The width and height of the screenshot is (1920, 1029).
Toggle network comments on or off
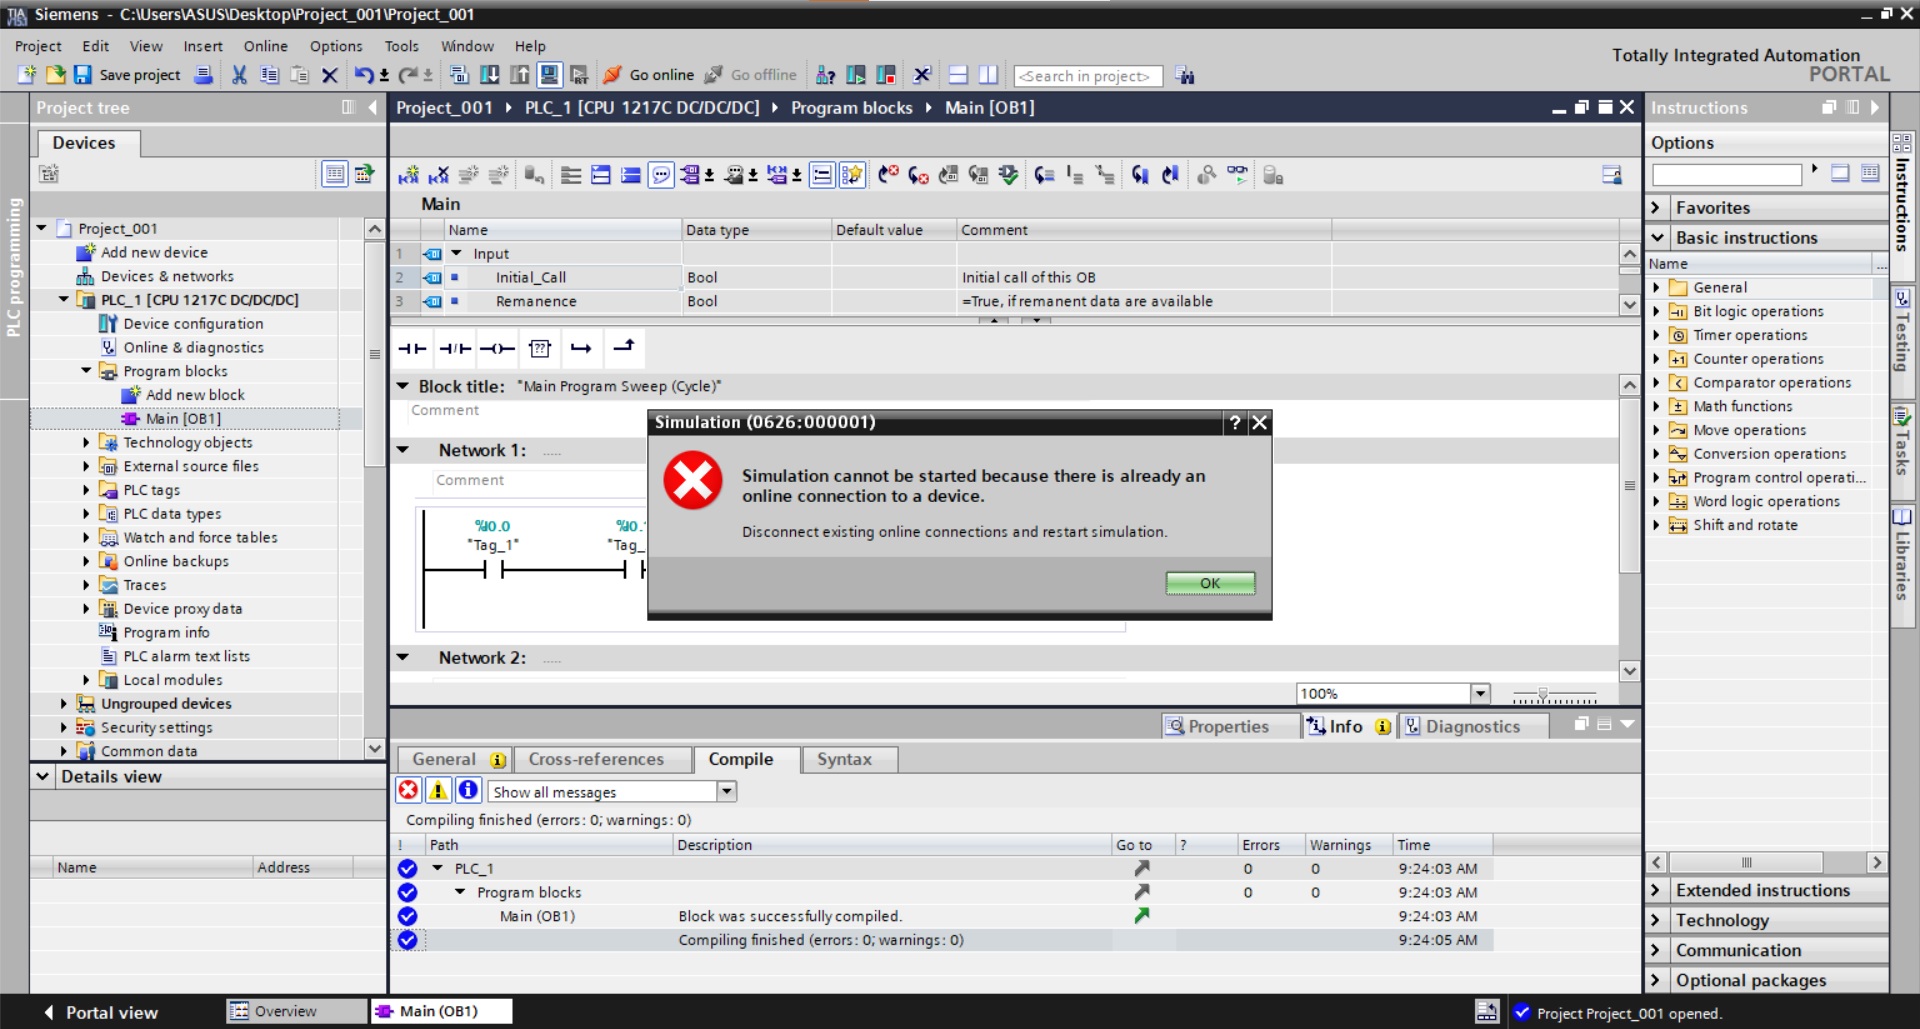[821, 175]
